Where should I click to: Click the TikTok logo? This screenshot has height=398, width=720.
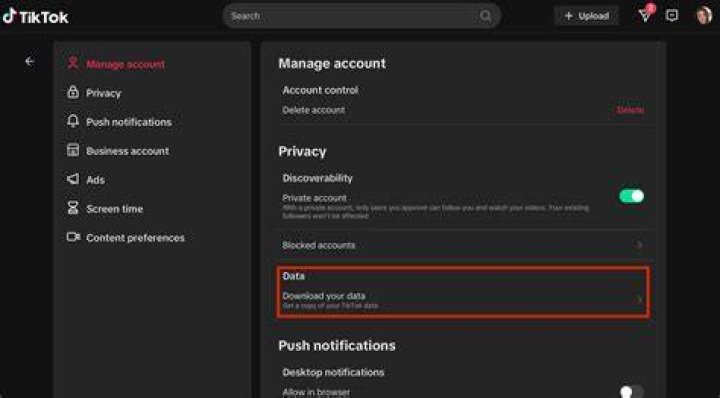tap(35, 17)
